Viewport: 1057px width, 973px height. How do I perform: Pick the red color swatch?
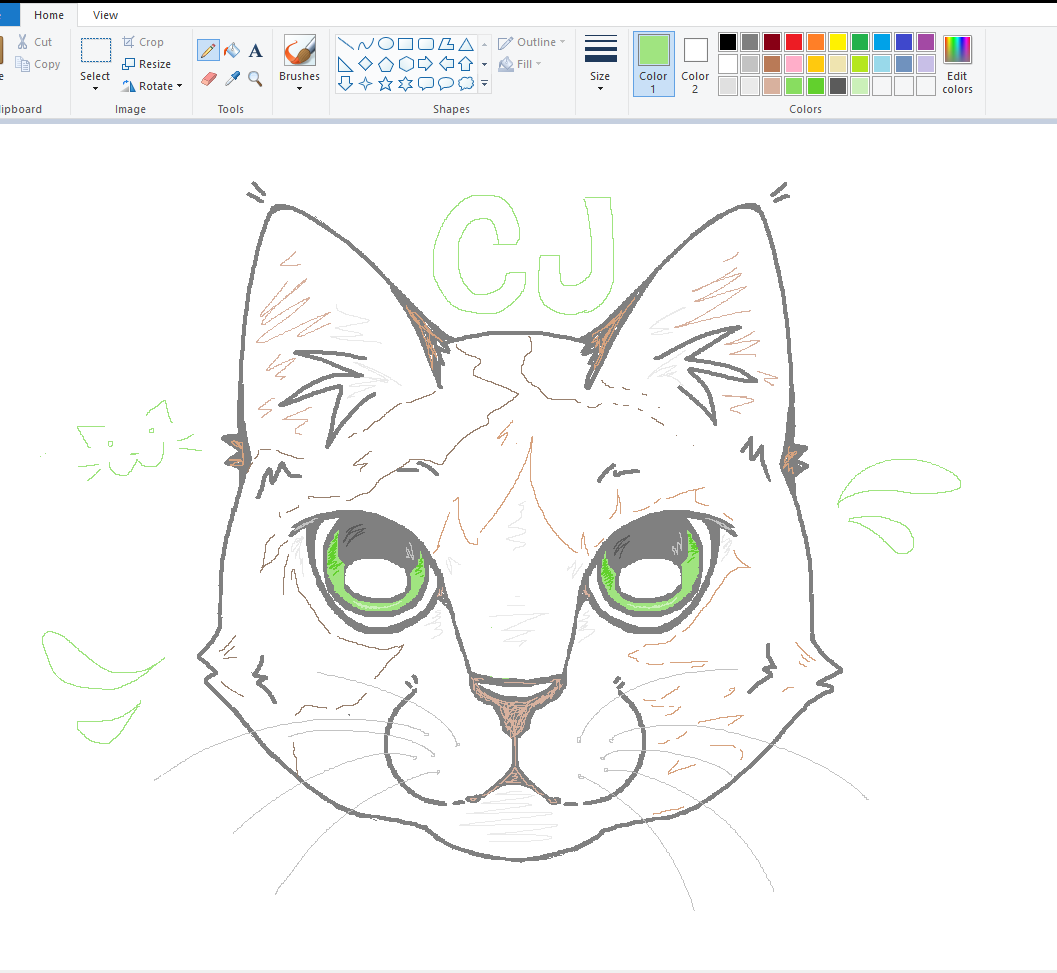794,42
